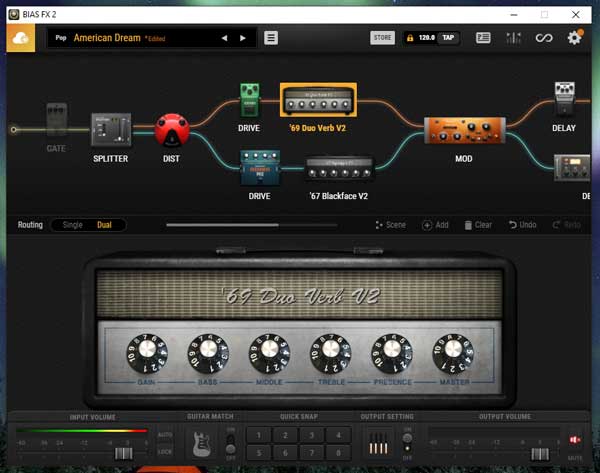Select Quick Snap slot 7

pos(311,453)
